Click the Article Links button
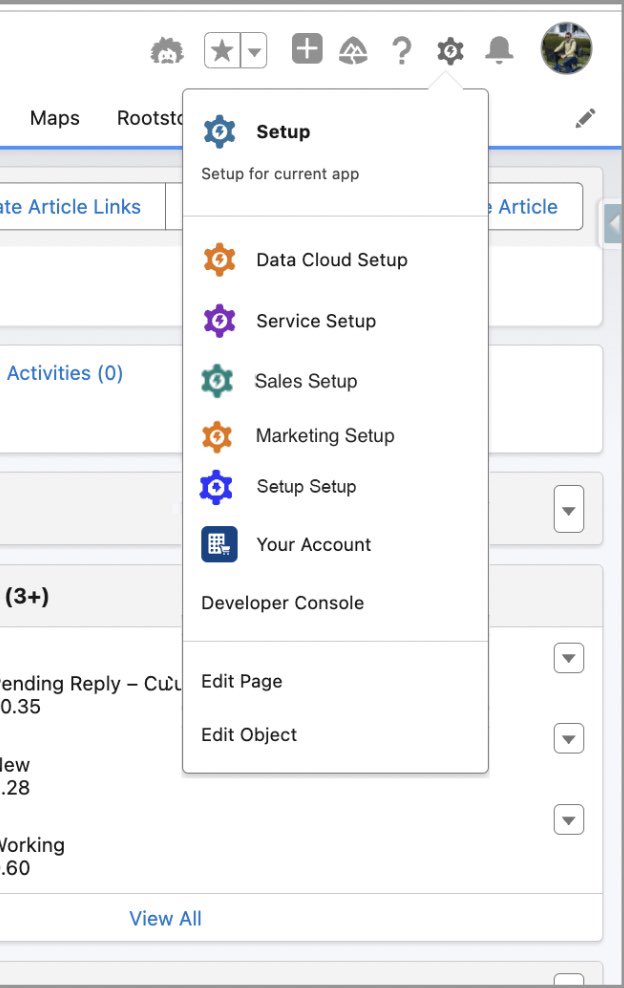 pos(83,206)
